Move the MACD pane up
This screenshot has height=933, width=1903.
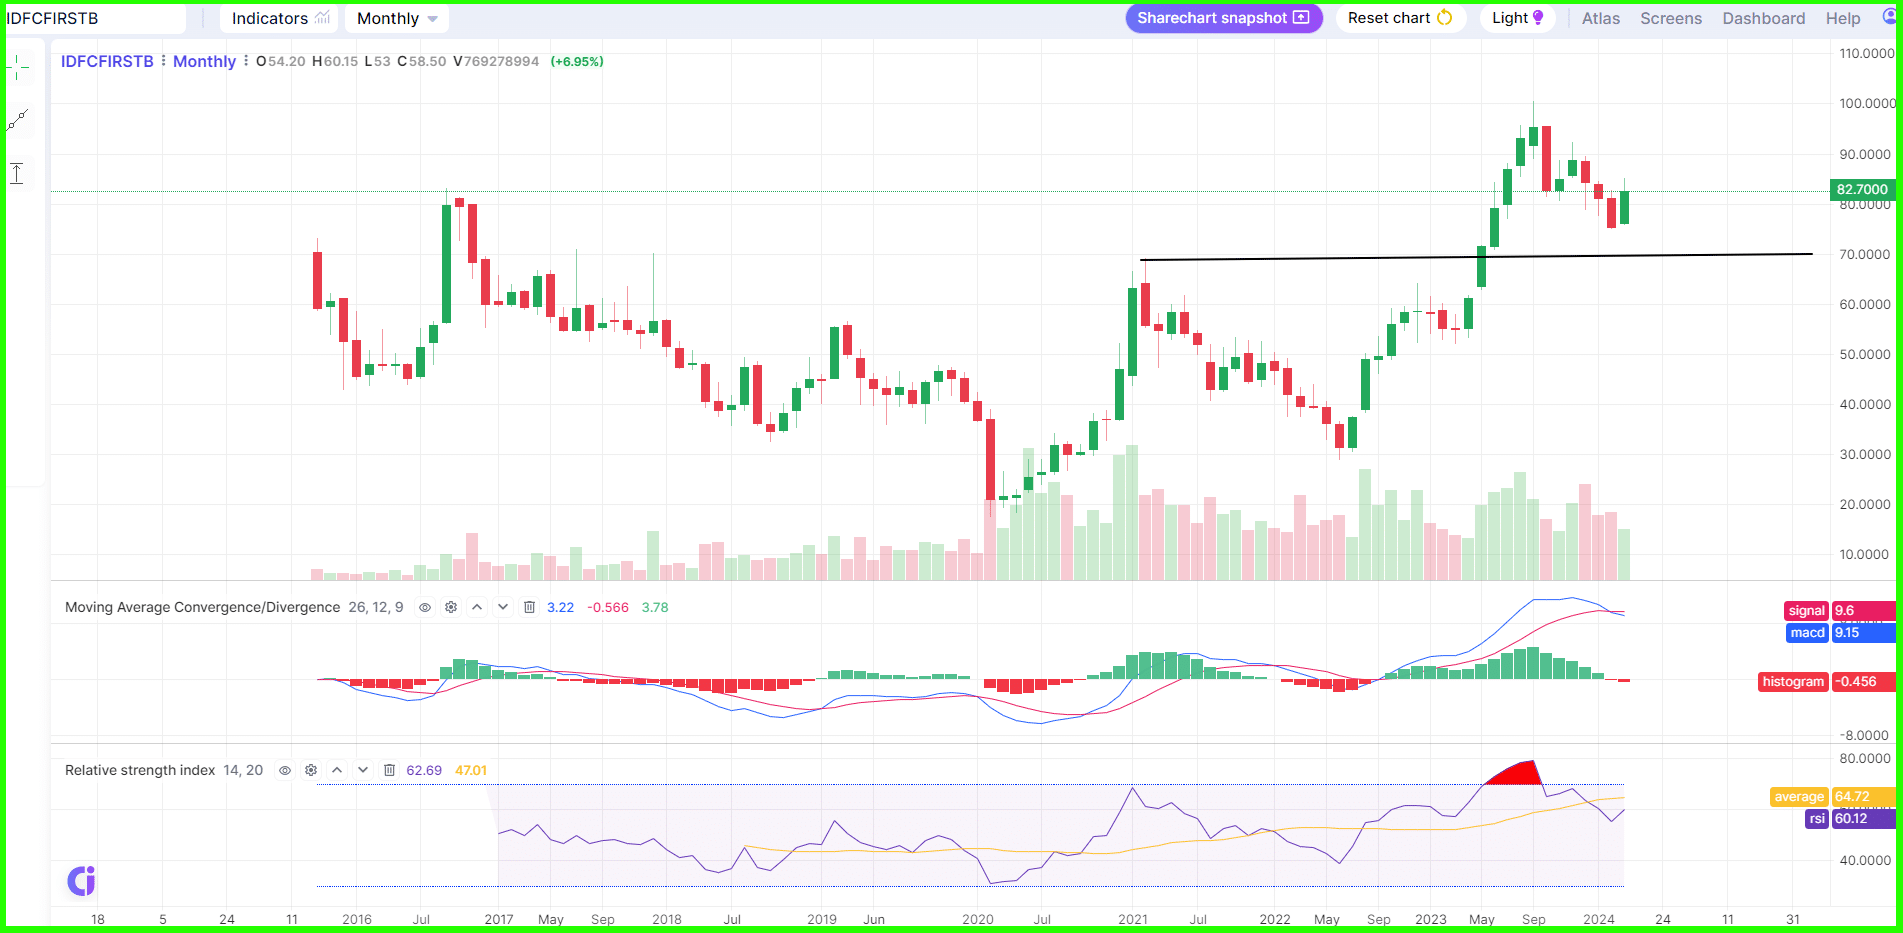coord(477,607)
